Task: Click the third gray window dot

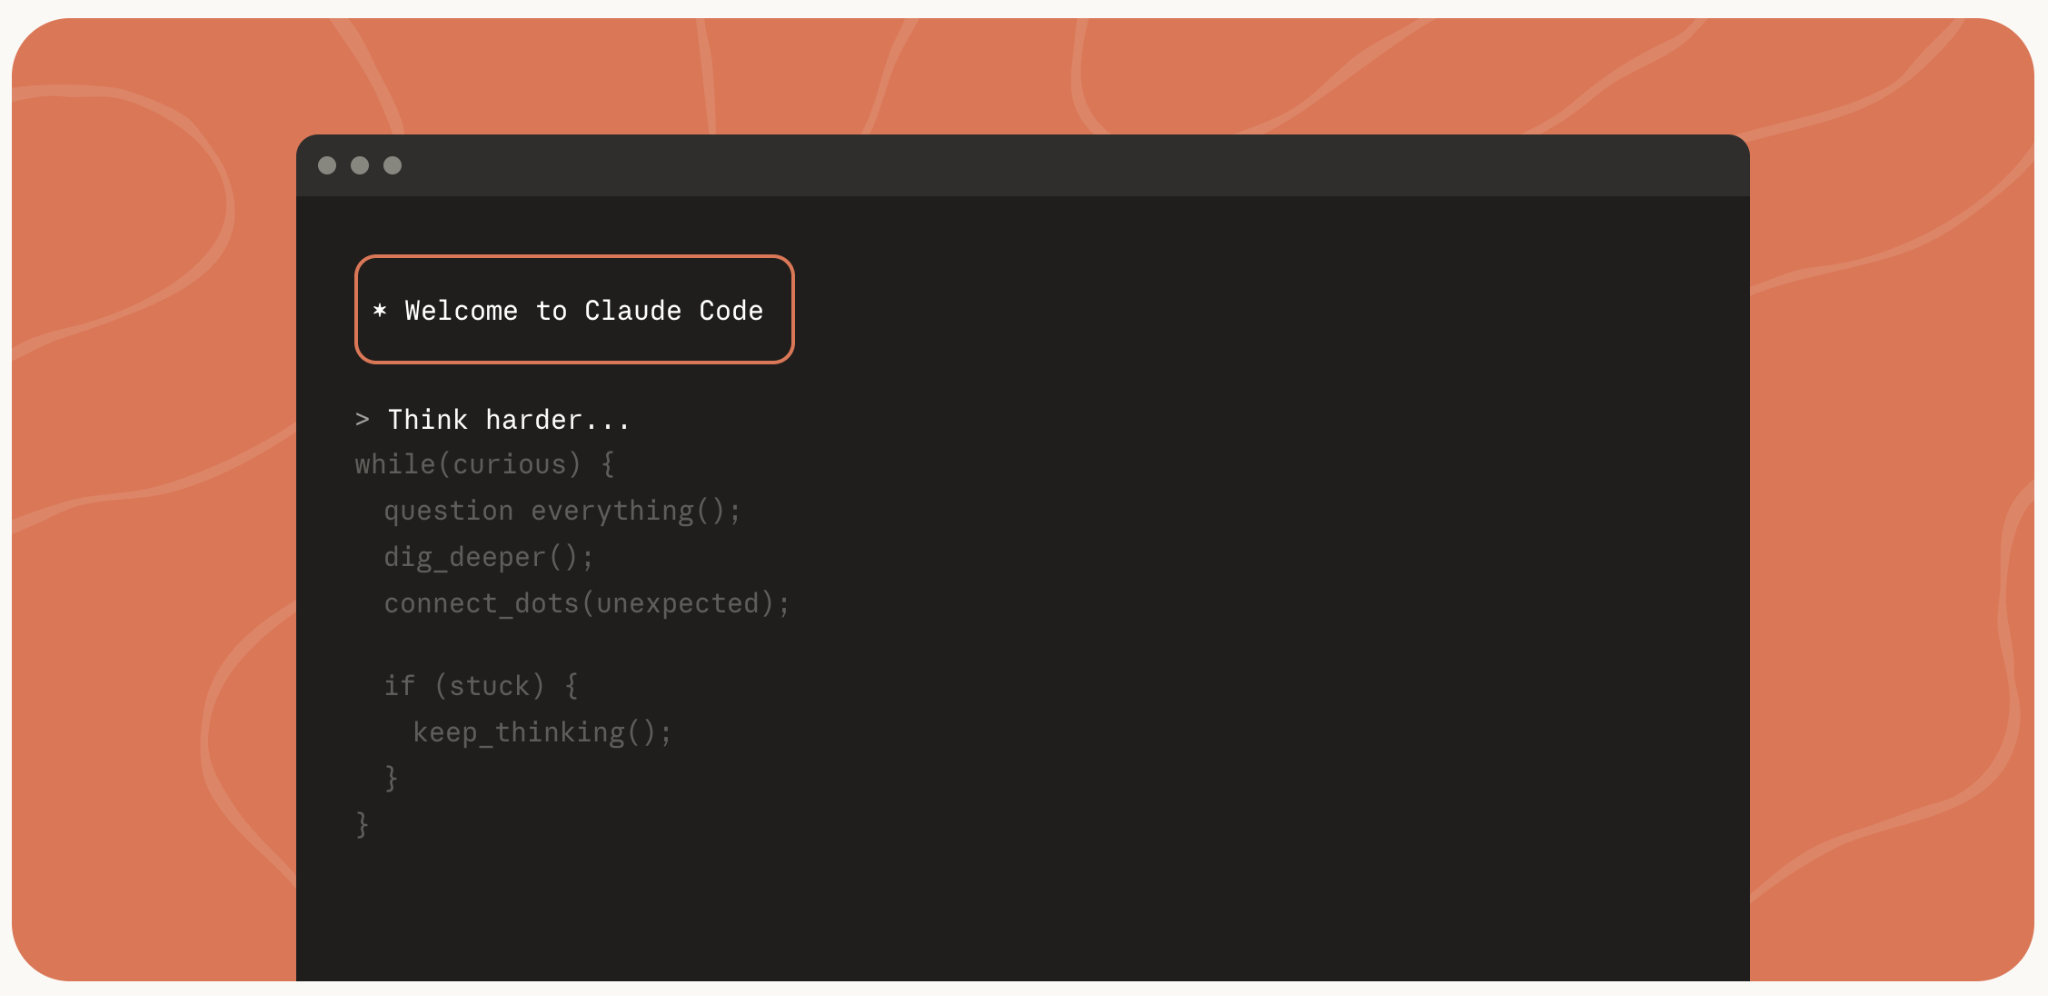Action: tap(393, 165)
